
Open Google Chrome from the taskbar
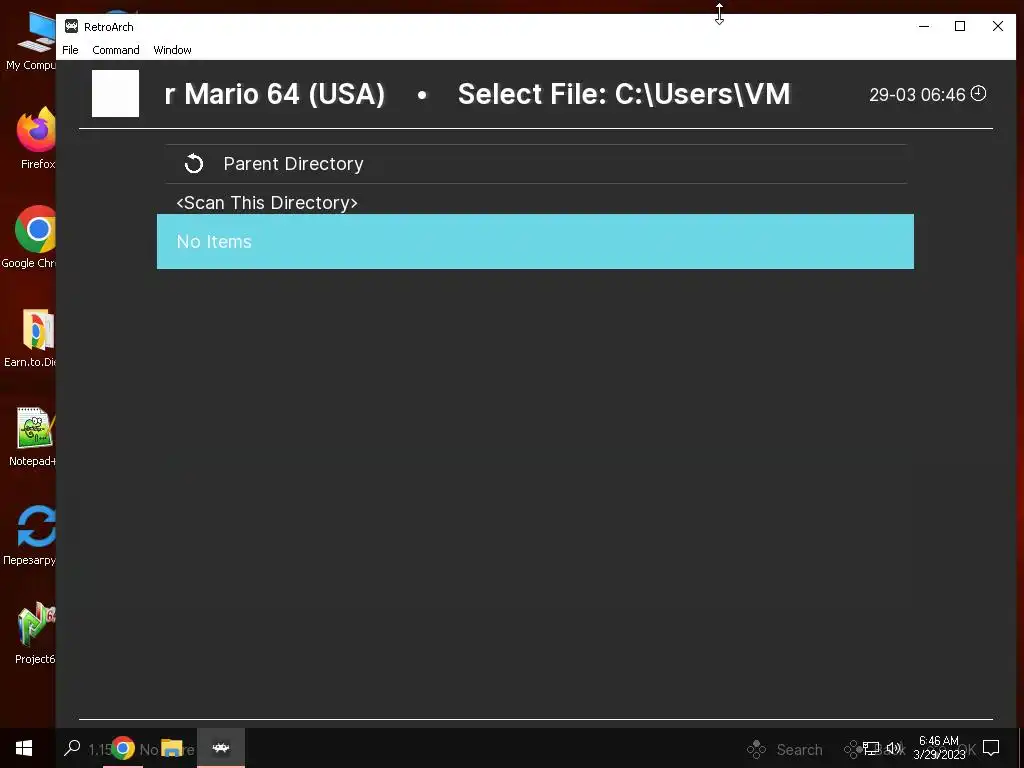click(x=122, y=748)
